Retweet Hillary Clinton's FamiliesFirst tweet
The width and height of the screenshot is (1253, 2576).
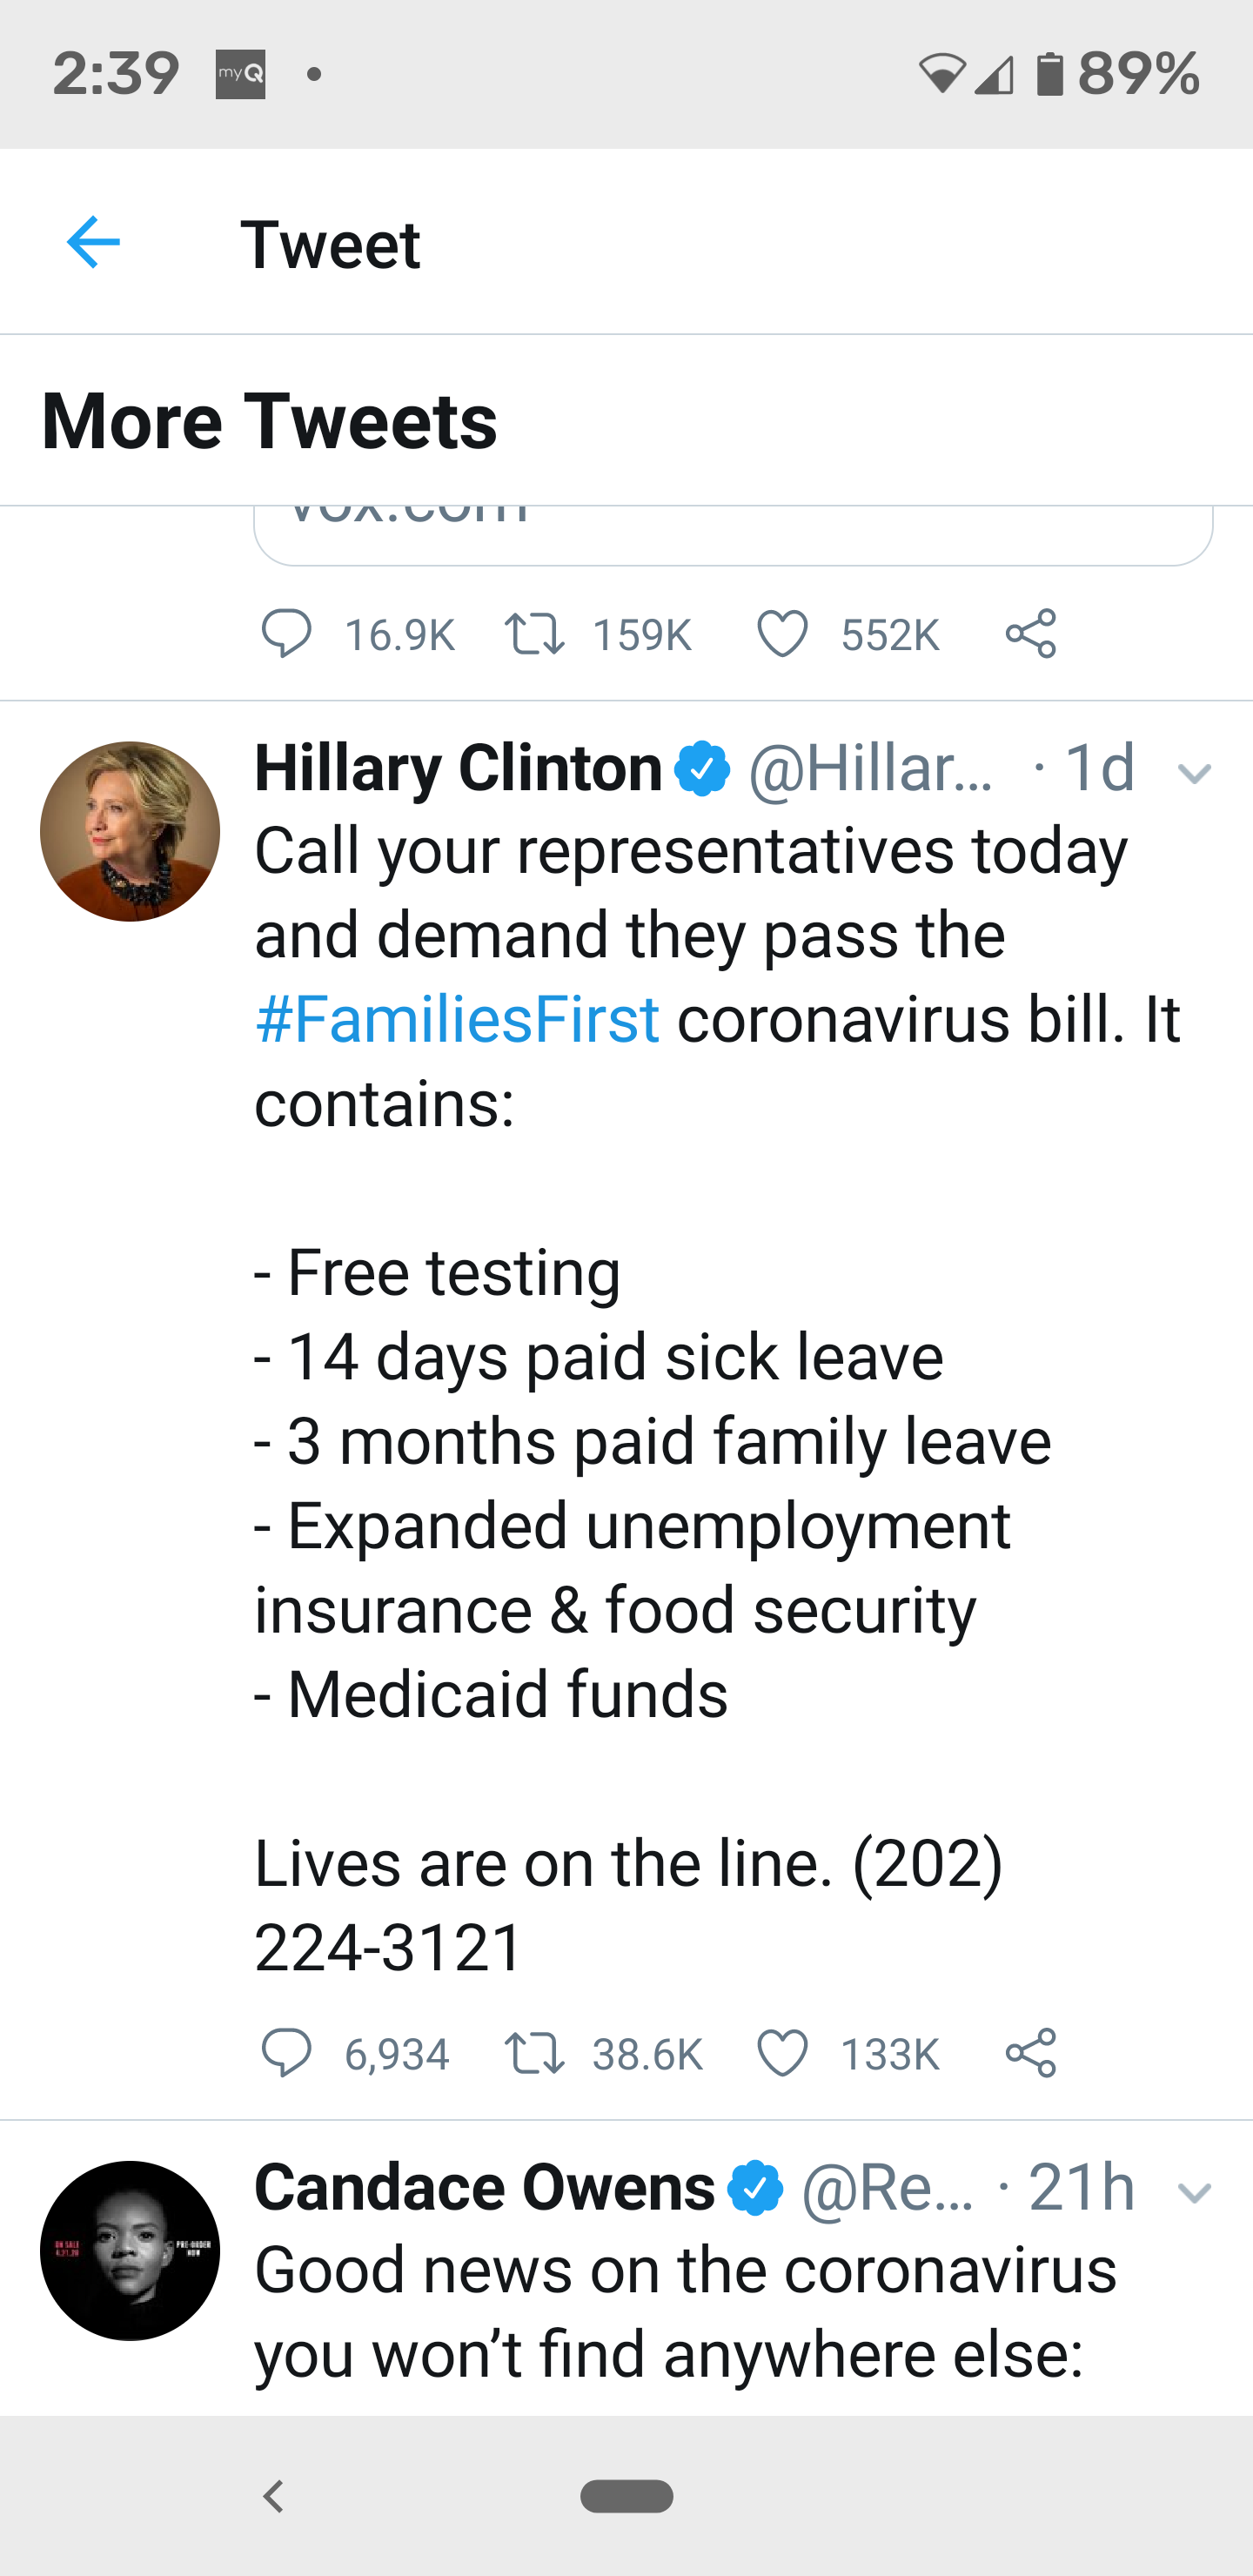[x=535, y=2054]
